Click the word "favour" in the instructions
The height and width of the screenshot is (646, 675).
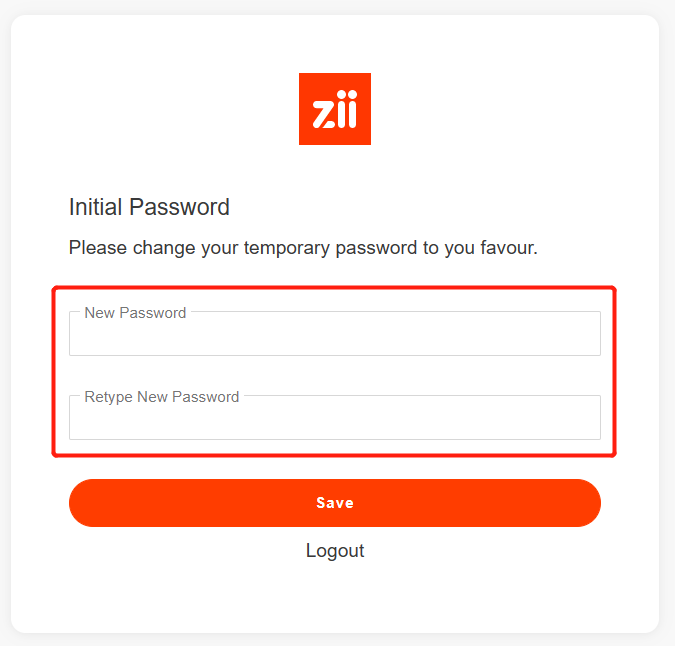pyautogui.click(x=506, y=247)
